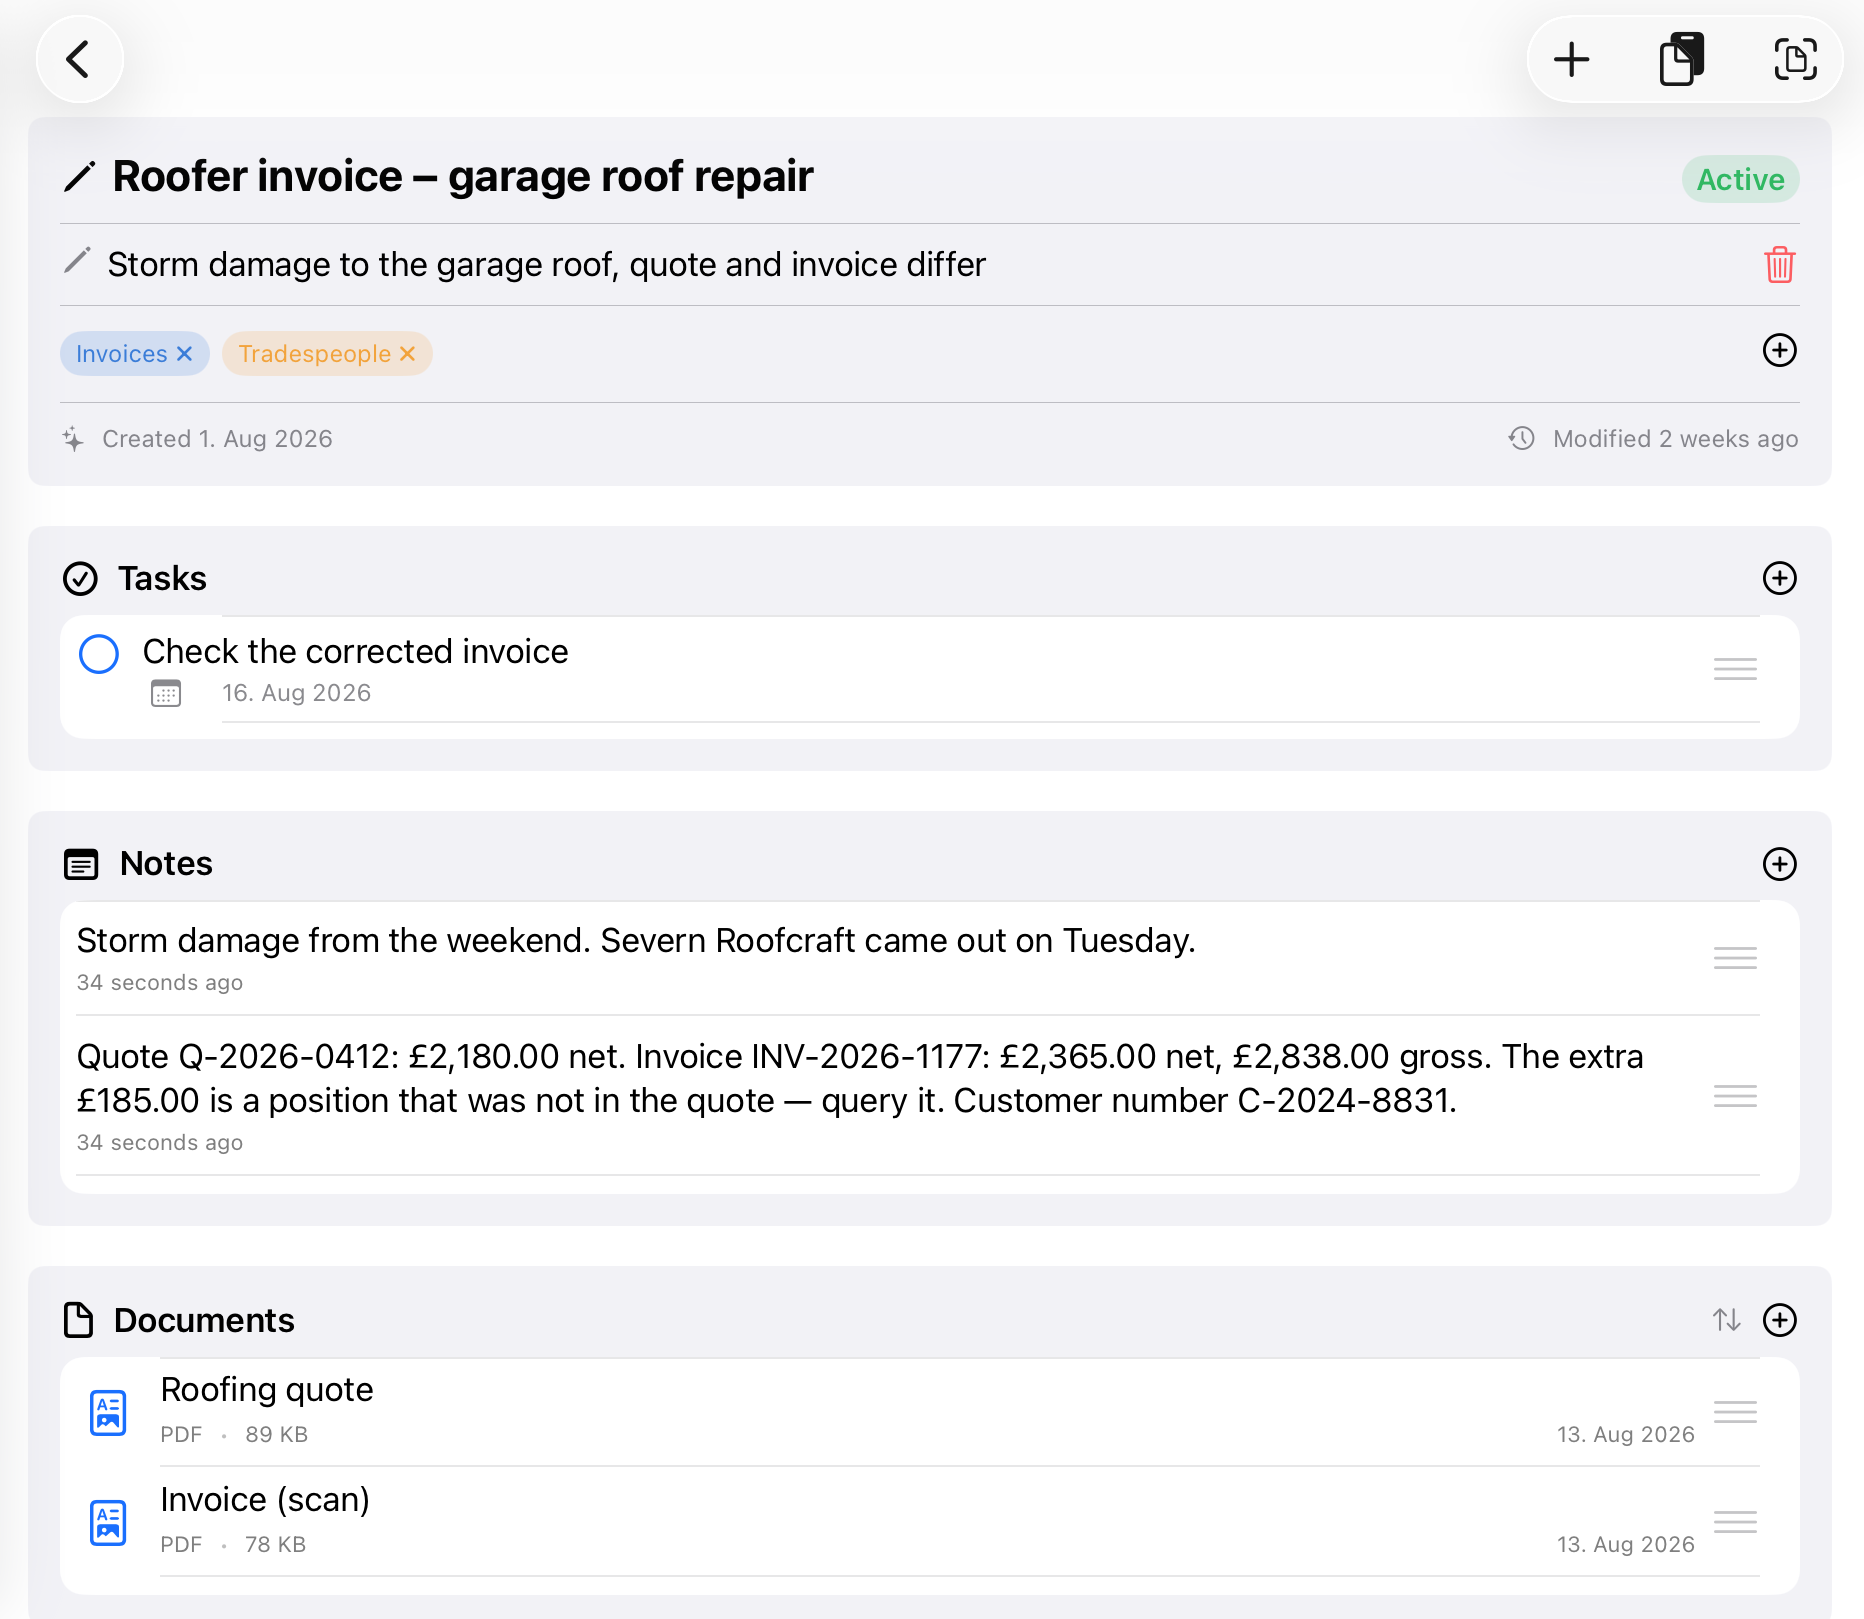Add a new note with plus circle

pos(1779,864)
